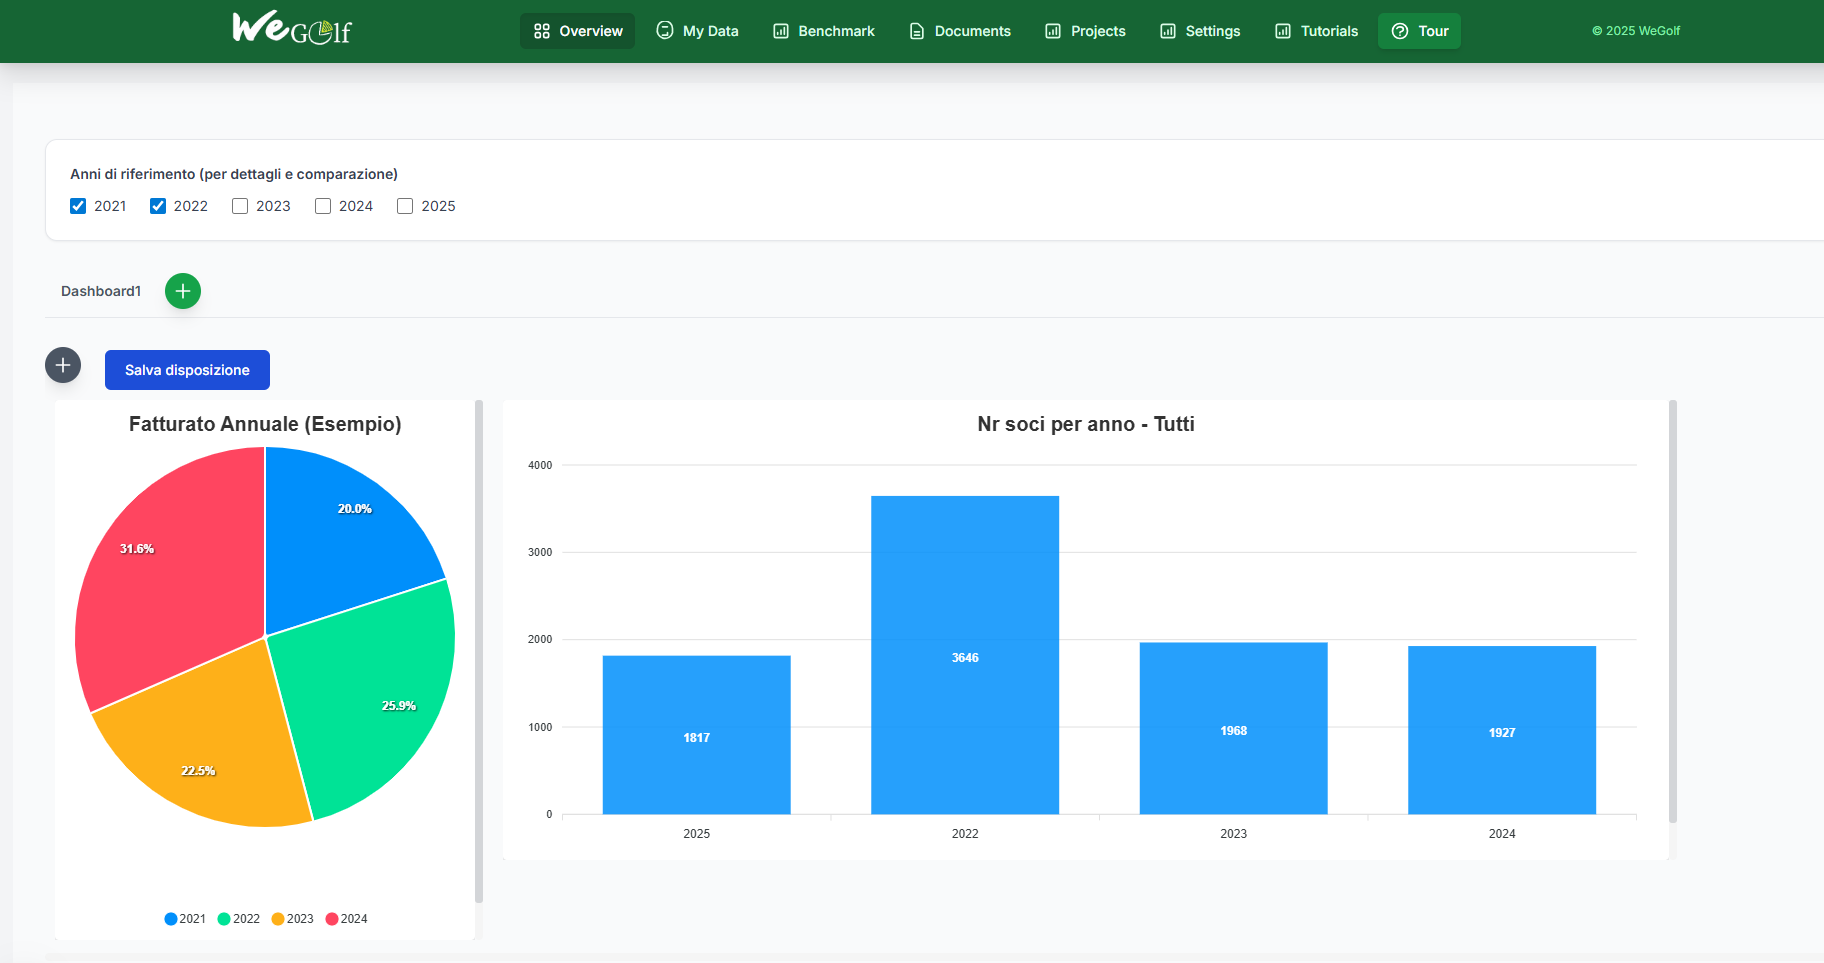The image size is (1824, 963).
Task: Click the 3646 bar for 2022
Action: (965, 655)
